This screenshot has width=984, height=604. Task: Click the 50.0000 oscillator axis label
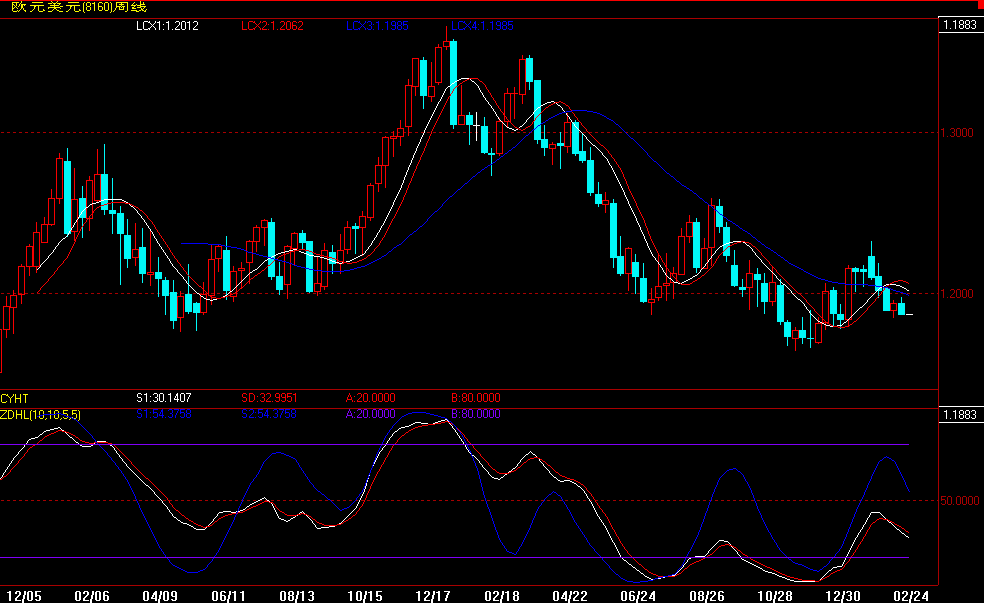959,500
